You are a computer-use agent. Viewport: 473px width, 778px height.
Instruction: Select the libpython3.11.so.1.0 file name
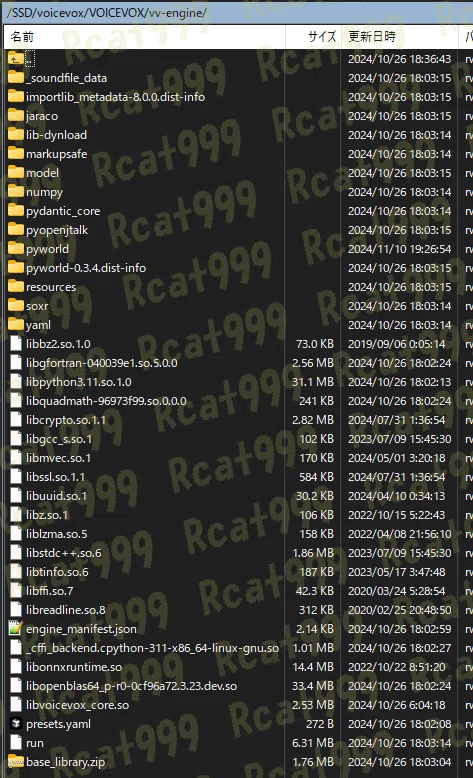tap(79, 382)
